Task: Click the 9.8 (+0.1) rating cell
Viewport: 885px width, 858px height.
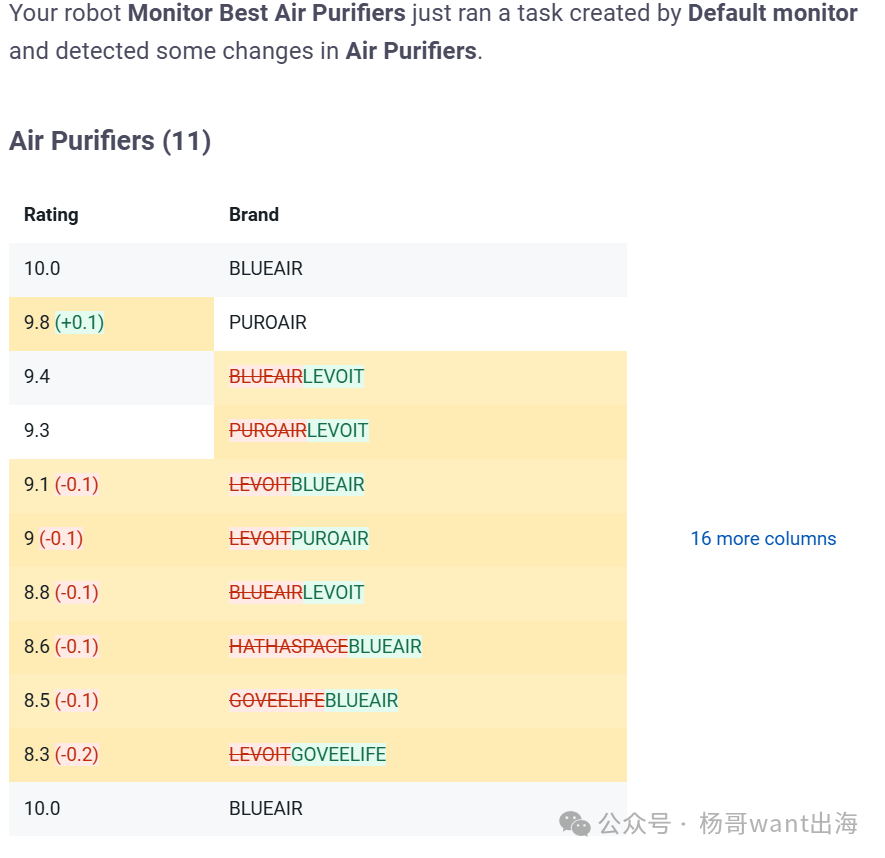Action: pyautogui.click(x=111, y=323)
